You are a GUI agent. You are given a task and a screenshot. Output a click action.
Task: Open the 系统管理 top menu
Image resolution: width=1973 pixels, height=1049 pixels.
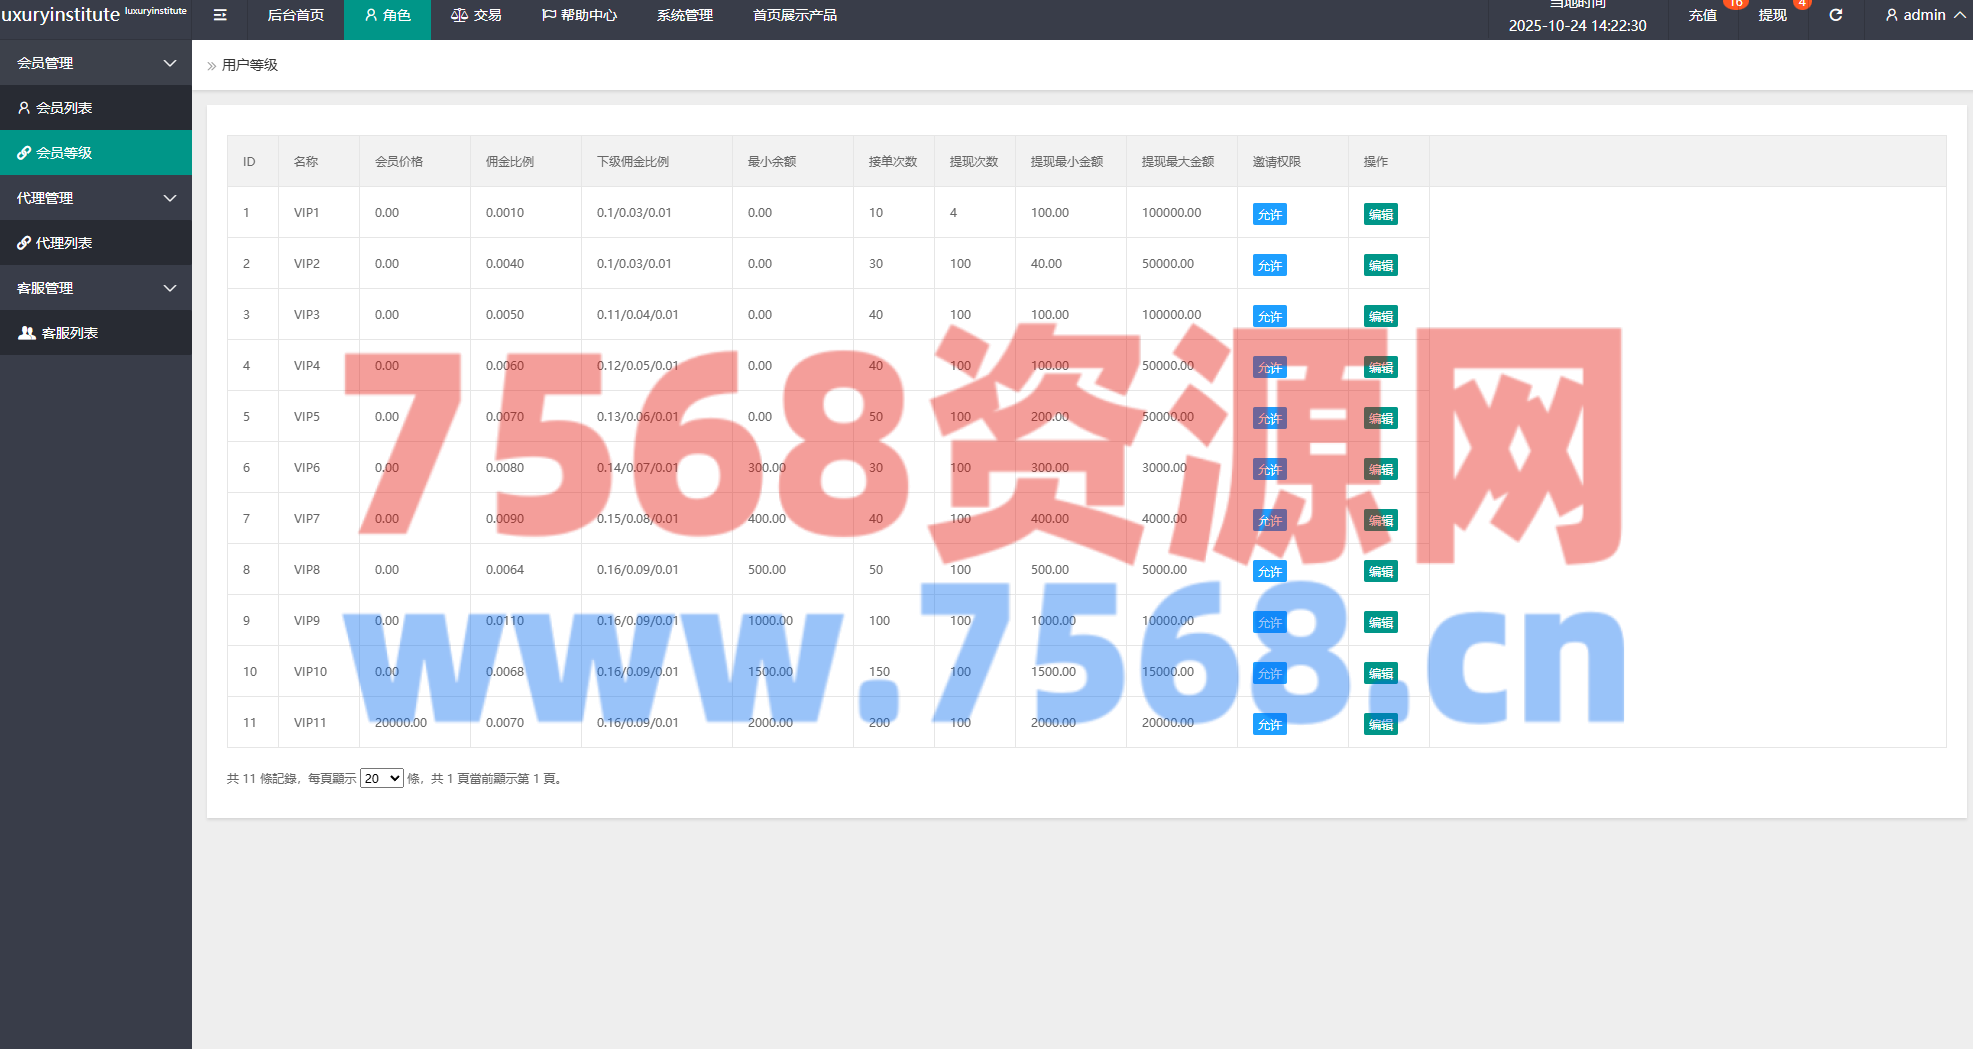[684, 15]
